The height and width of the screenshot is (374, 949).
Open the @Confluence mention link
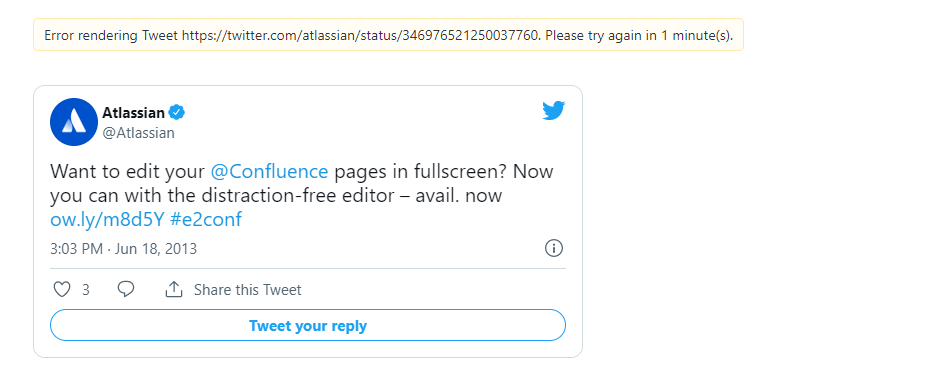click(x=269, y=171)
